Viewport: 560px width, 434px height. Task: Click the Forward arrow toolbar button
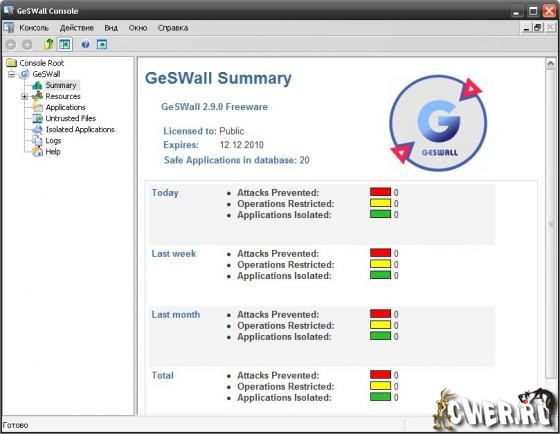(x=27, y=45)
